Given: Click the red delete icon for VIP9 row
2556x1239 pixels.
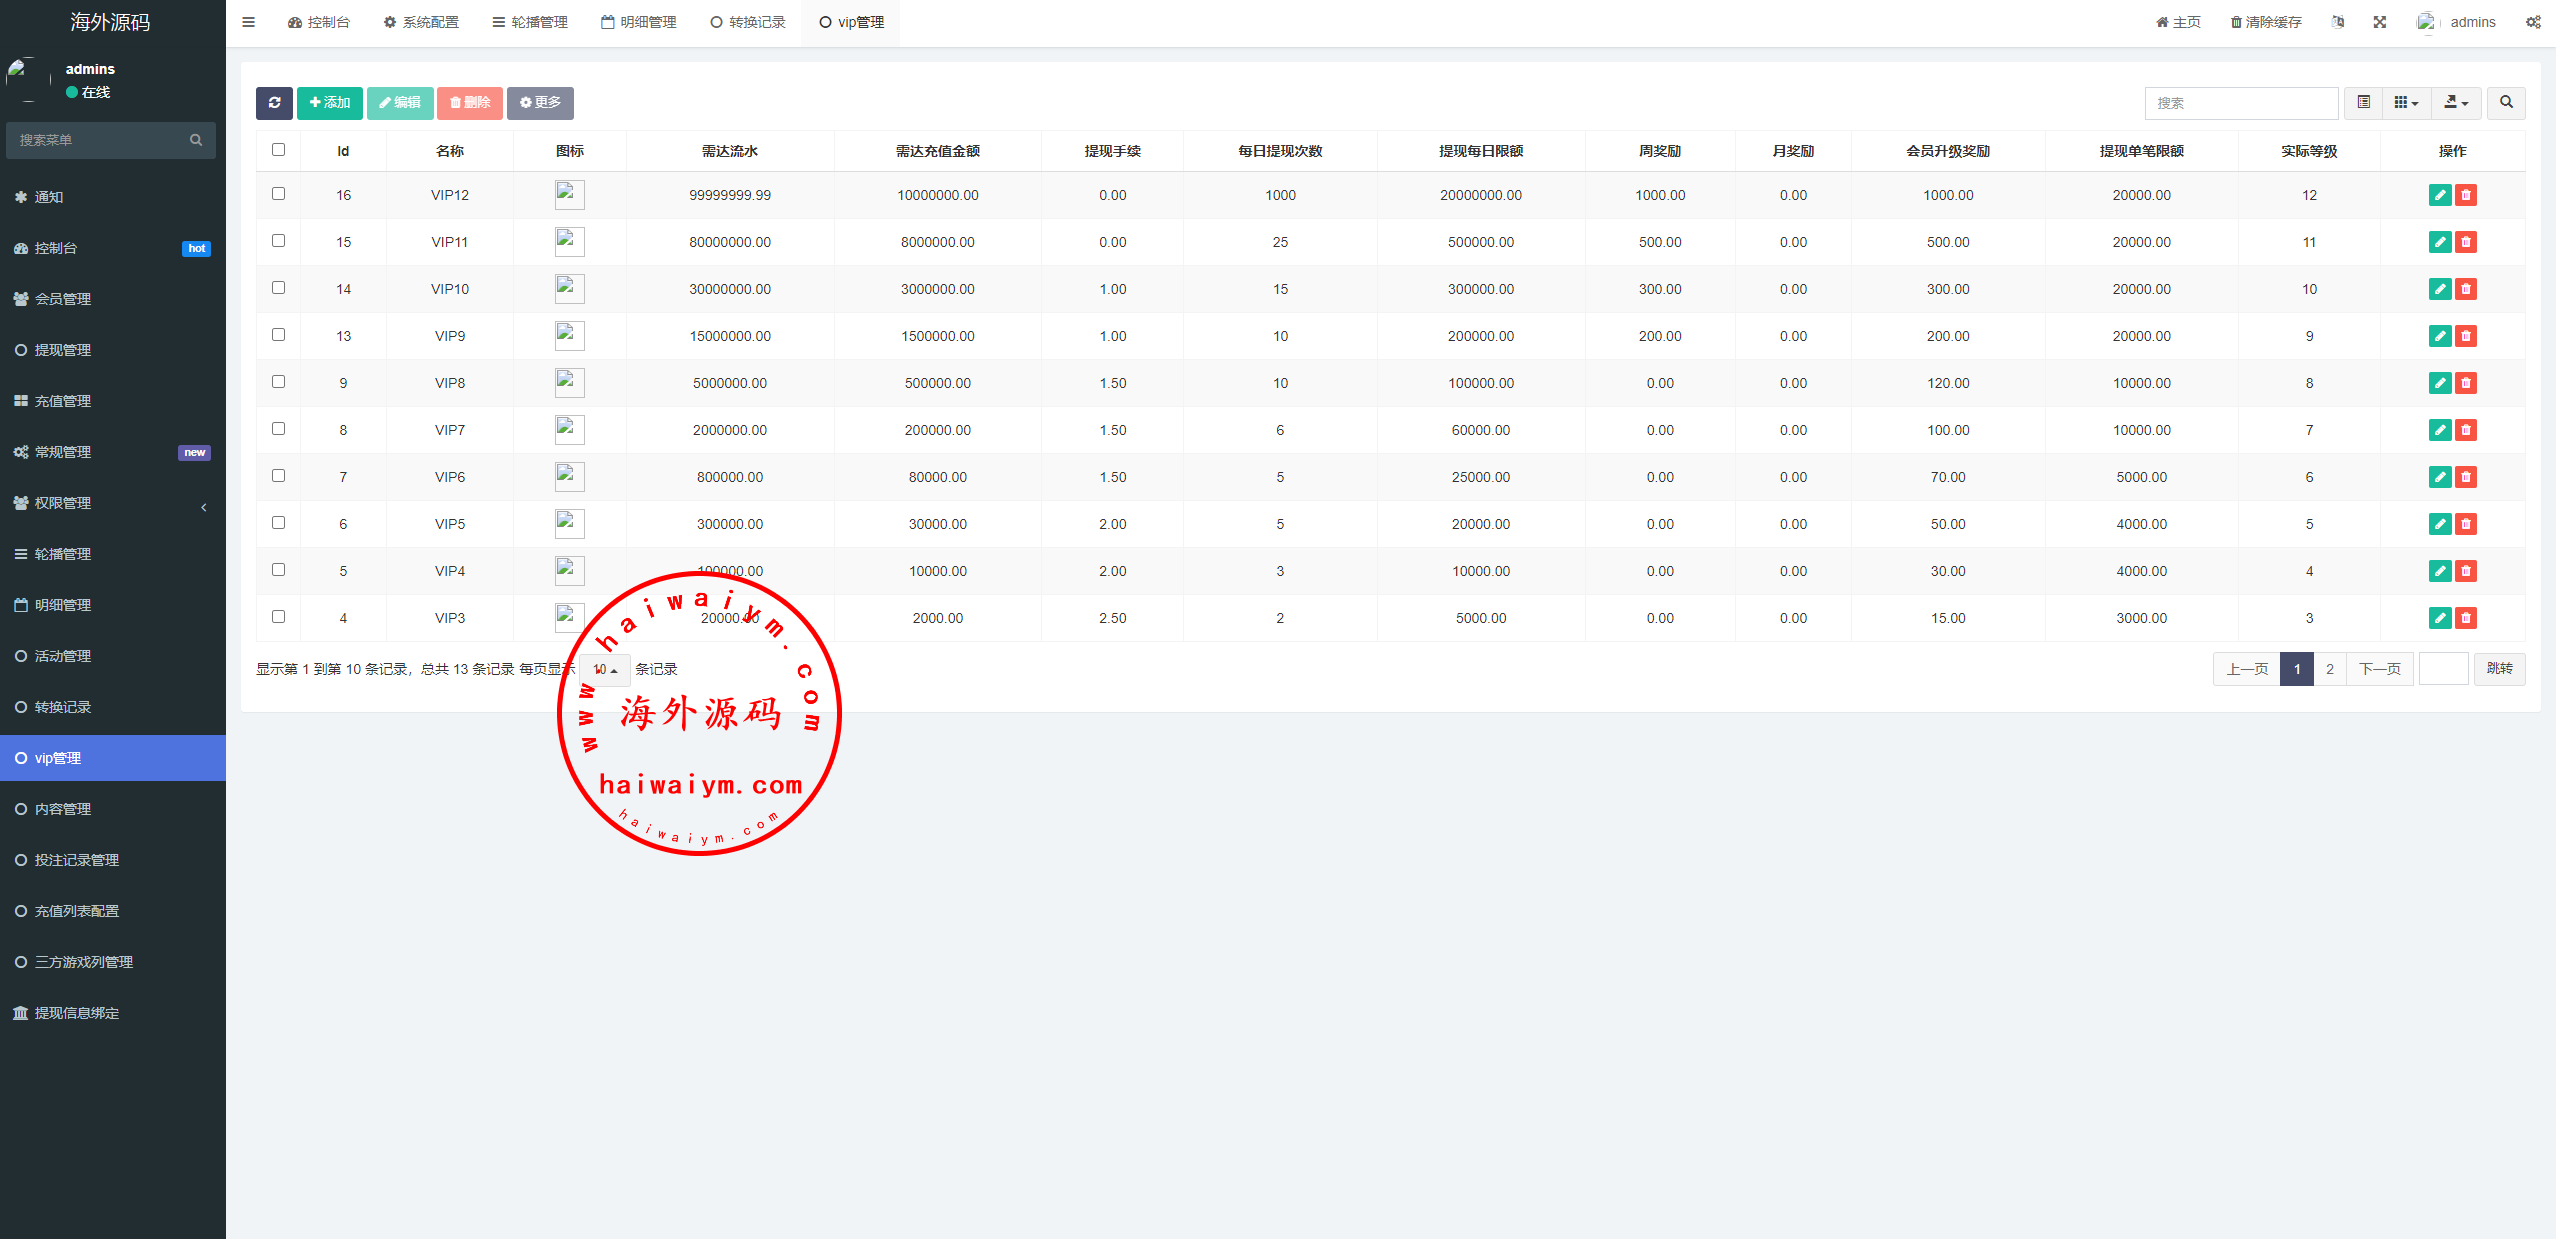Looking at the screenshot, I should click(2466, 336).
